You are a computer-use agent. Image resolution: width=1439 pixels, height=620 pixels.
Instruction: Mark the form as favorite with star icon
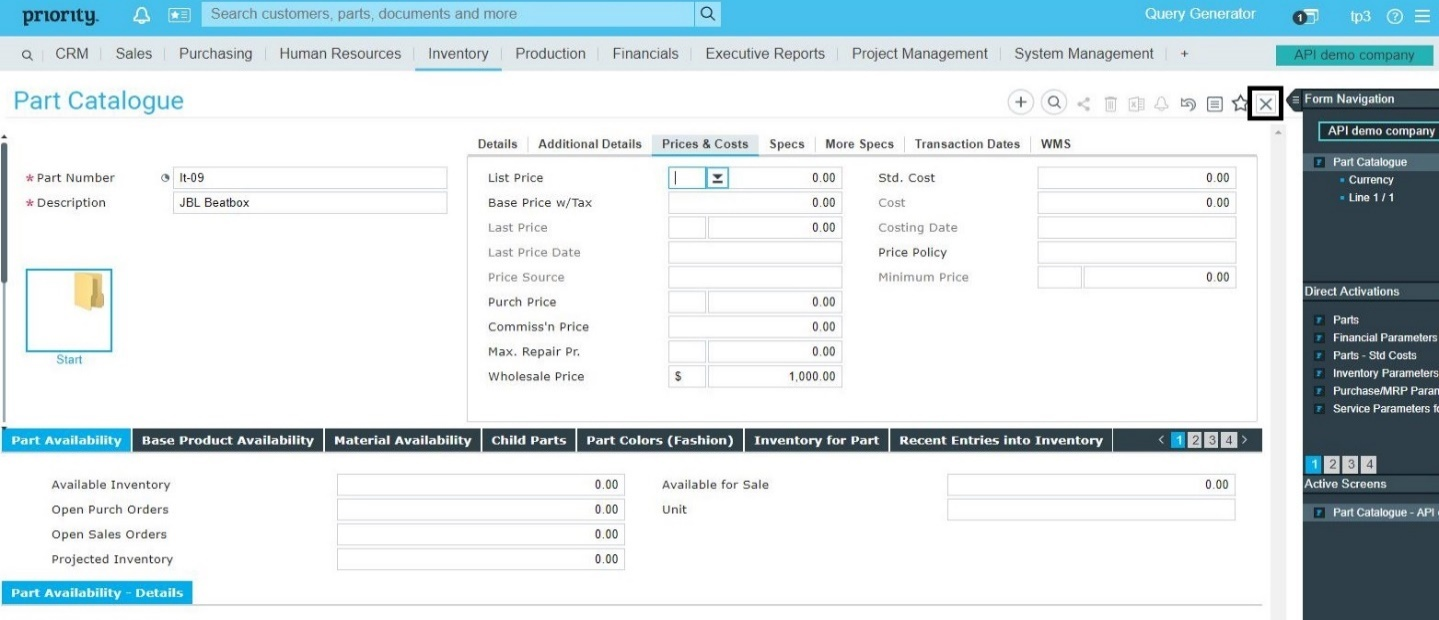[x=1240, y=103]
